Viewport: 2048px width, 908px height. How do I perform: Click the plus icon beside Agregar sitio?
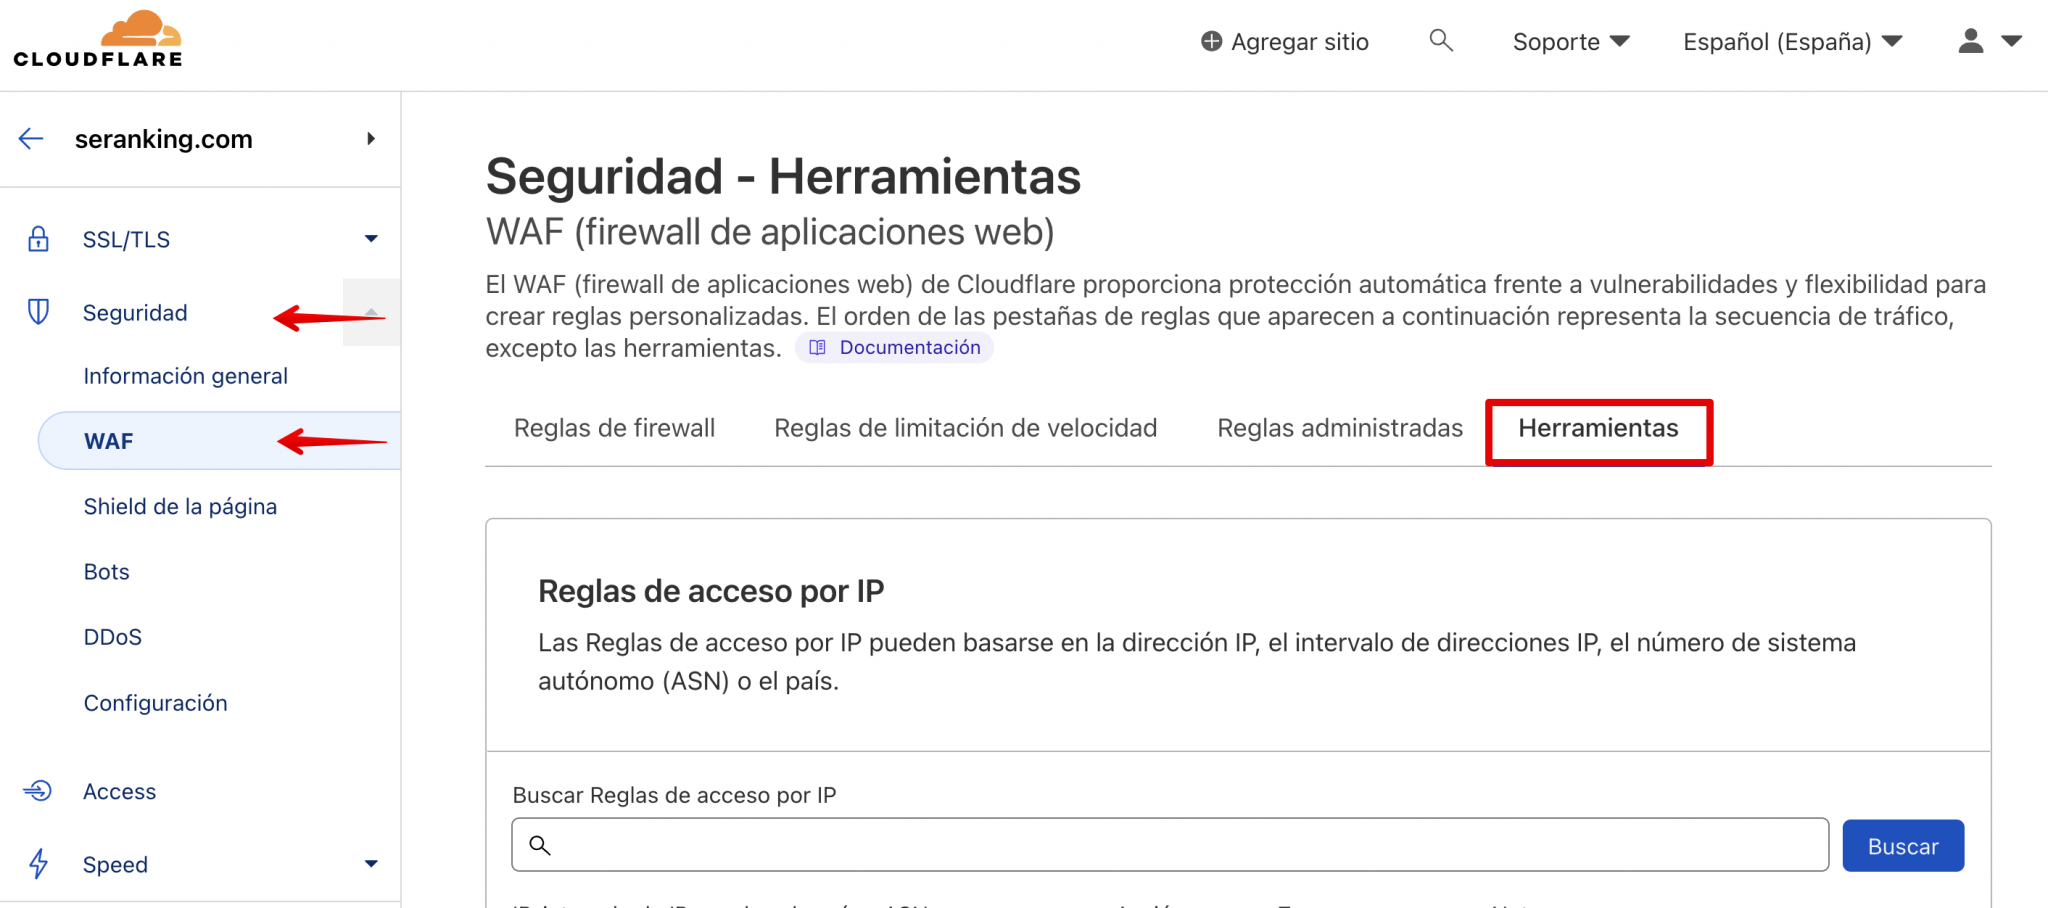(1211, 41)
